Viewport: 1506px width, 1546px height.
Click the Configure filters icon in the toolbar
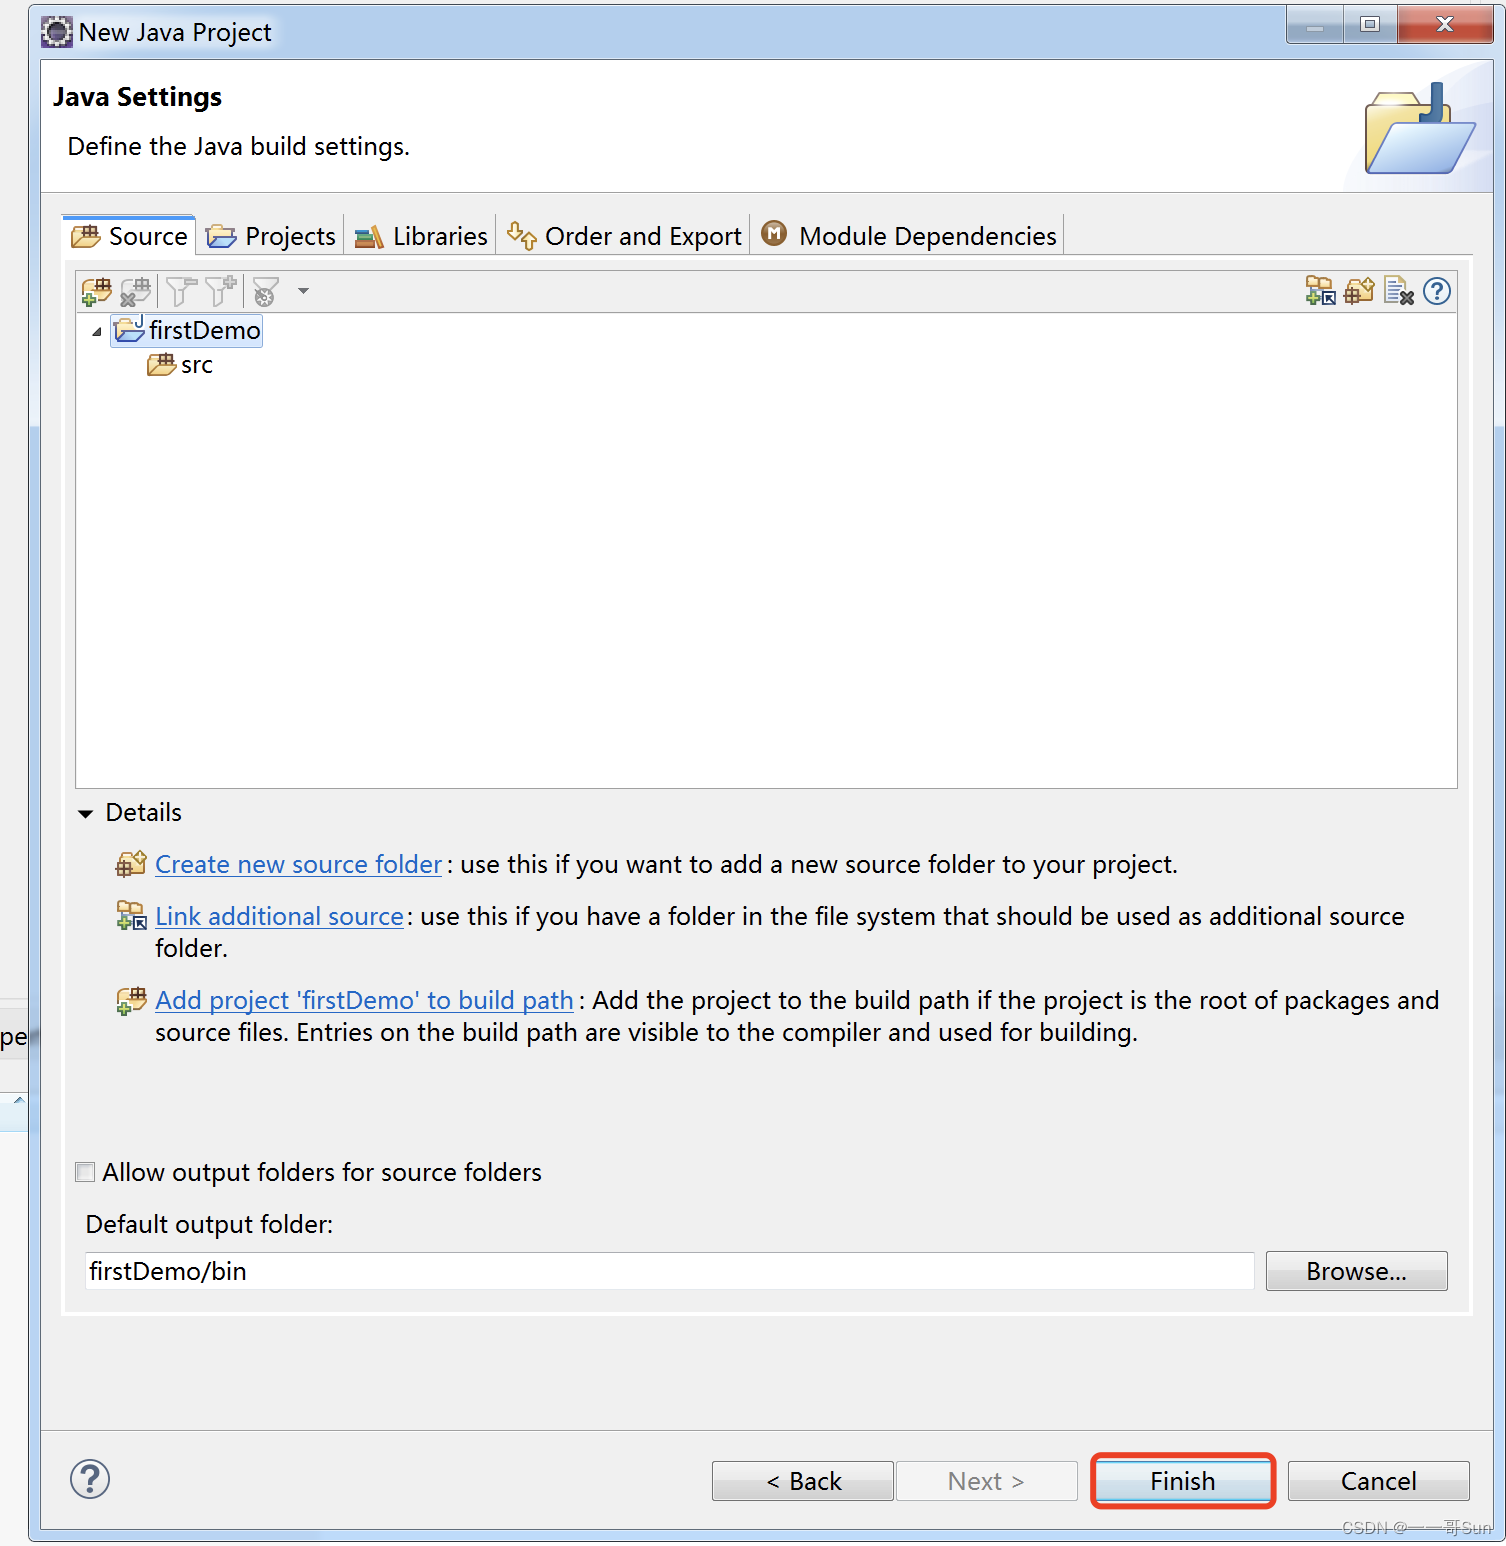click(x=265, y=292)
